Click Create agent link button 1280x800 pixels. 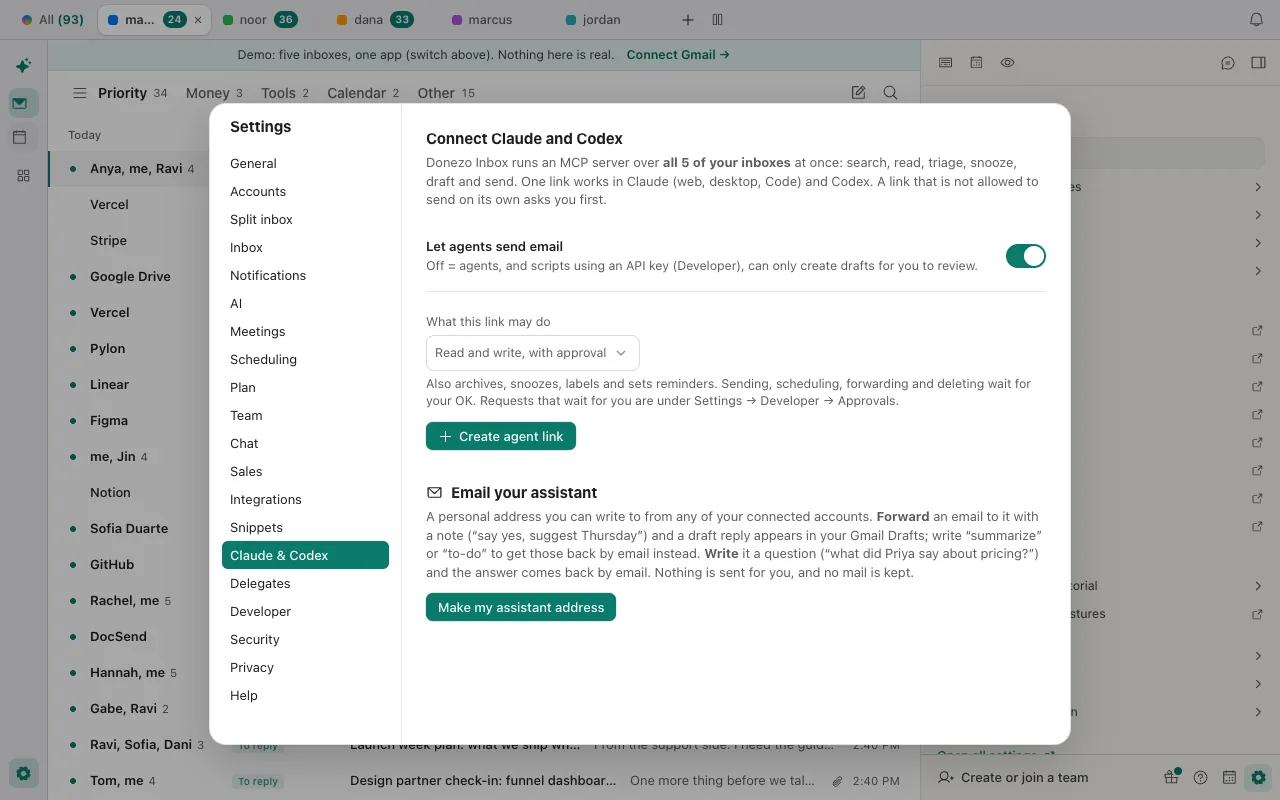click(501, 436)
